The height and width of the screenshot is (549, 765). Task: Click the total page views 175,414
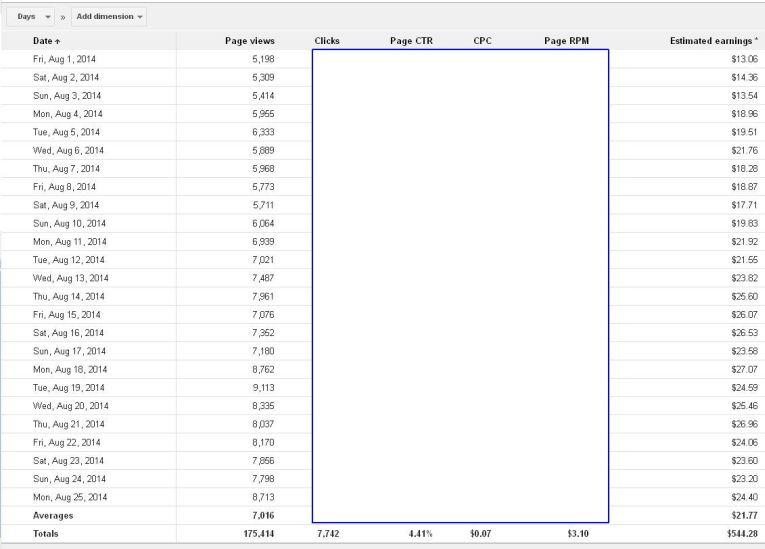[x=253, y=534]
